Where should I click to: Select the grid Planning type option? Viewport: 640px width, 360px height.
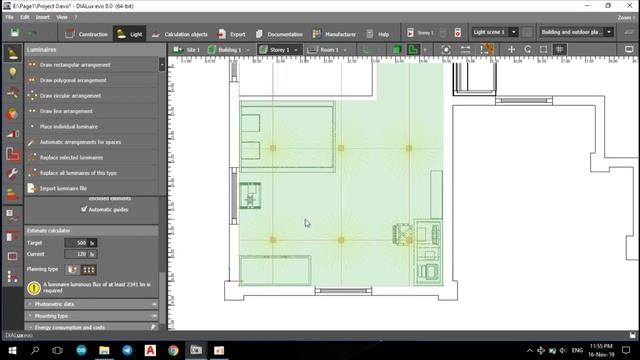[89, 270]
